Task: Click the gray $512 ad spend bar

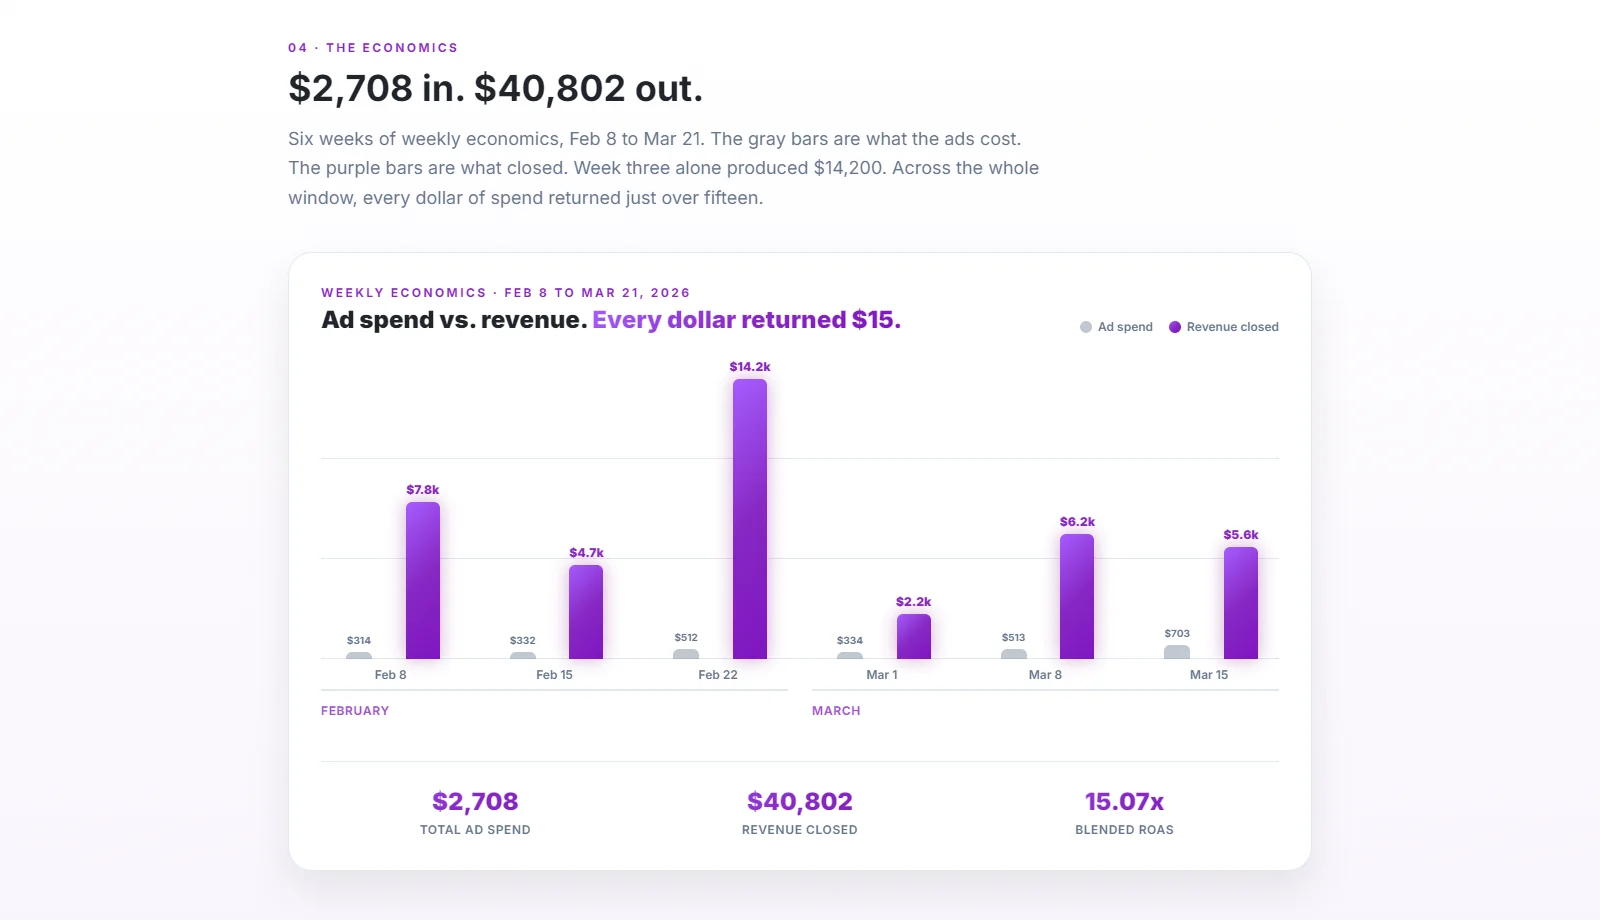Action: click(x=686, y=654)
